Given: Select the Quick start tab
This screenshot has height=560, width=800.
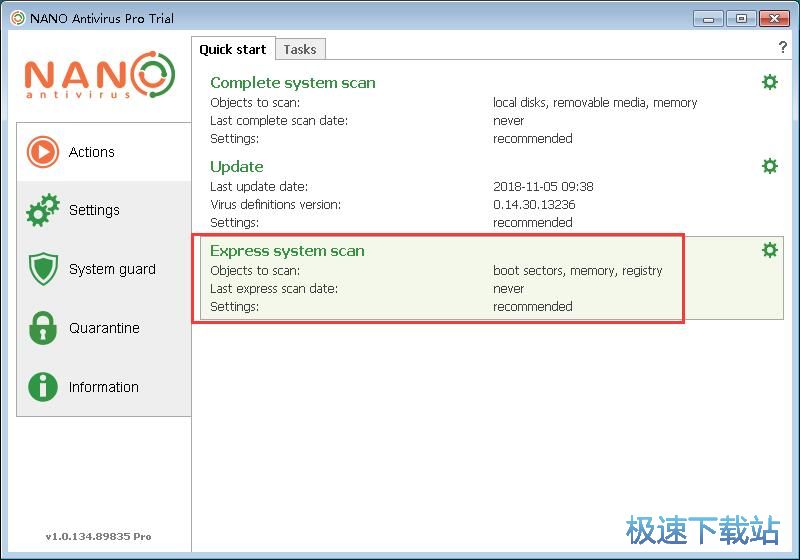Looking at the screenshot, I should coord(233,49).
